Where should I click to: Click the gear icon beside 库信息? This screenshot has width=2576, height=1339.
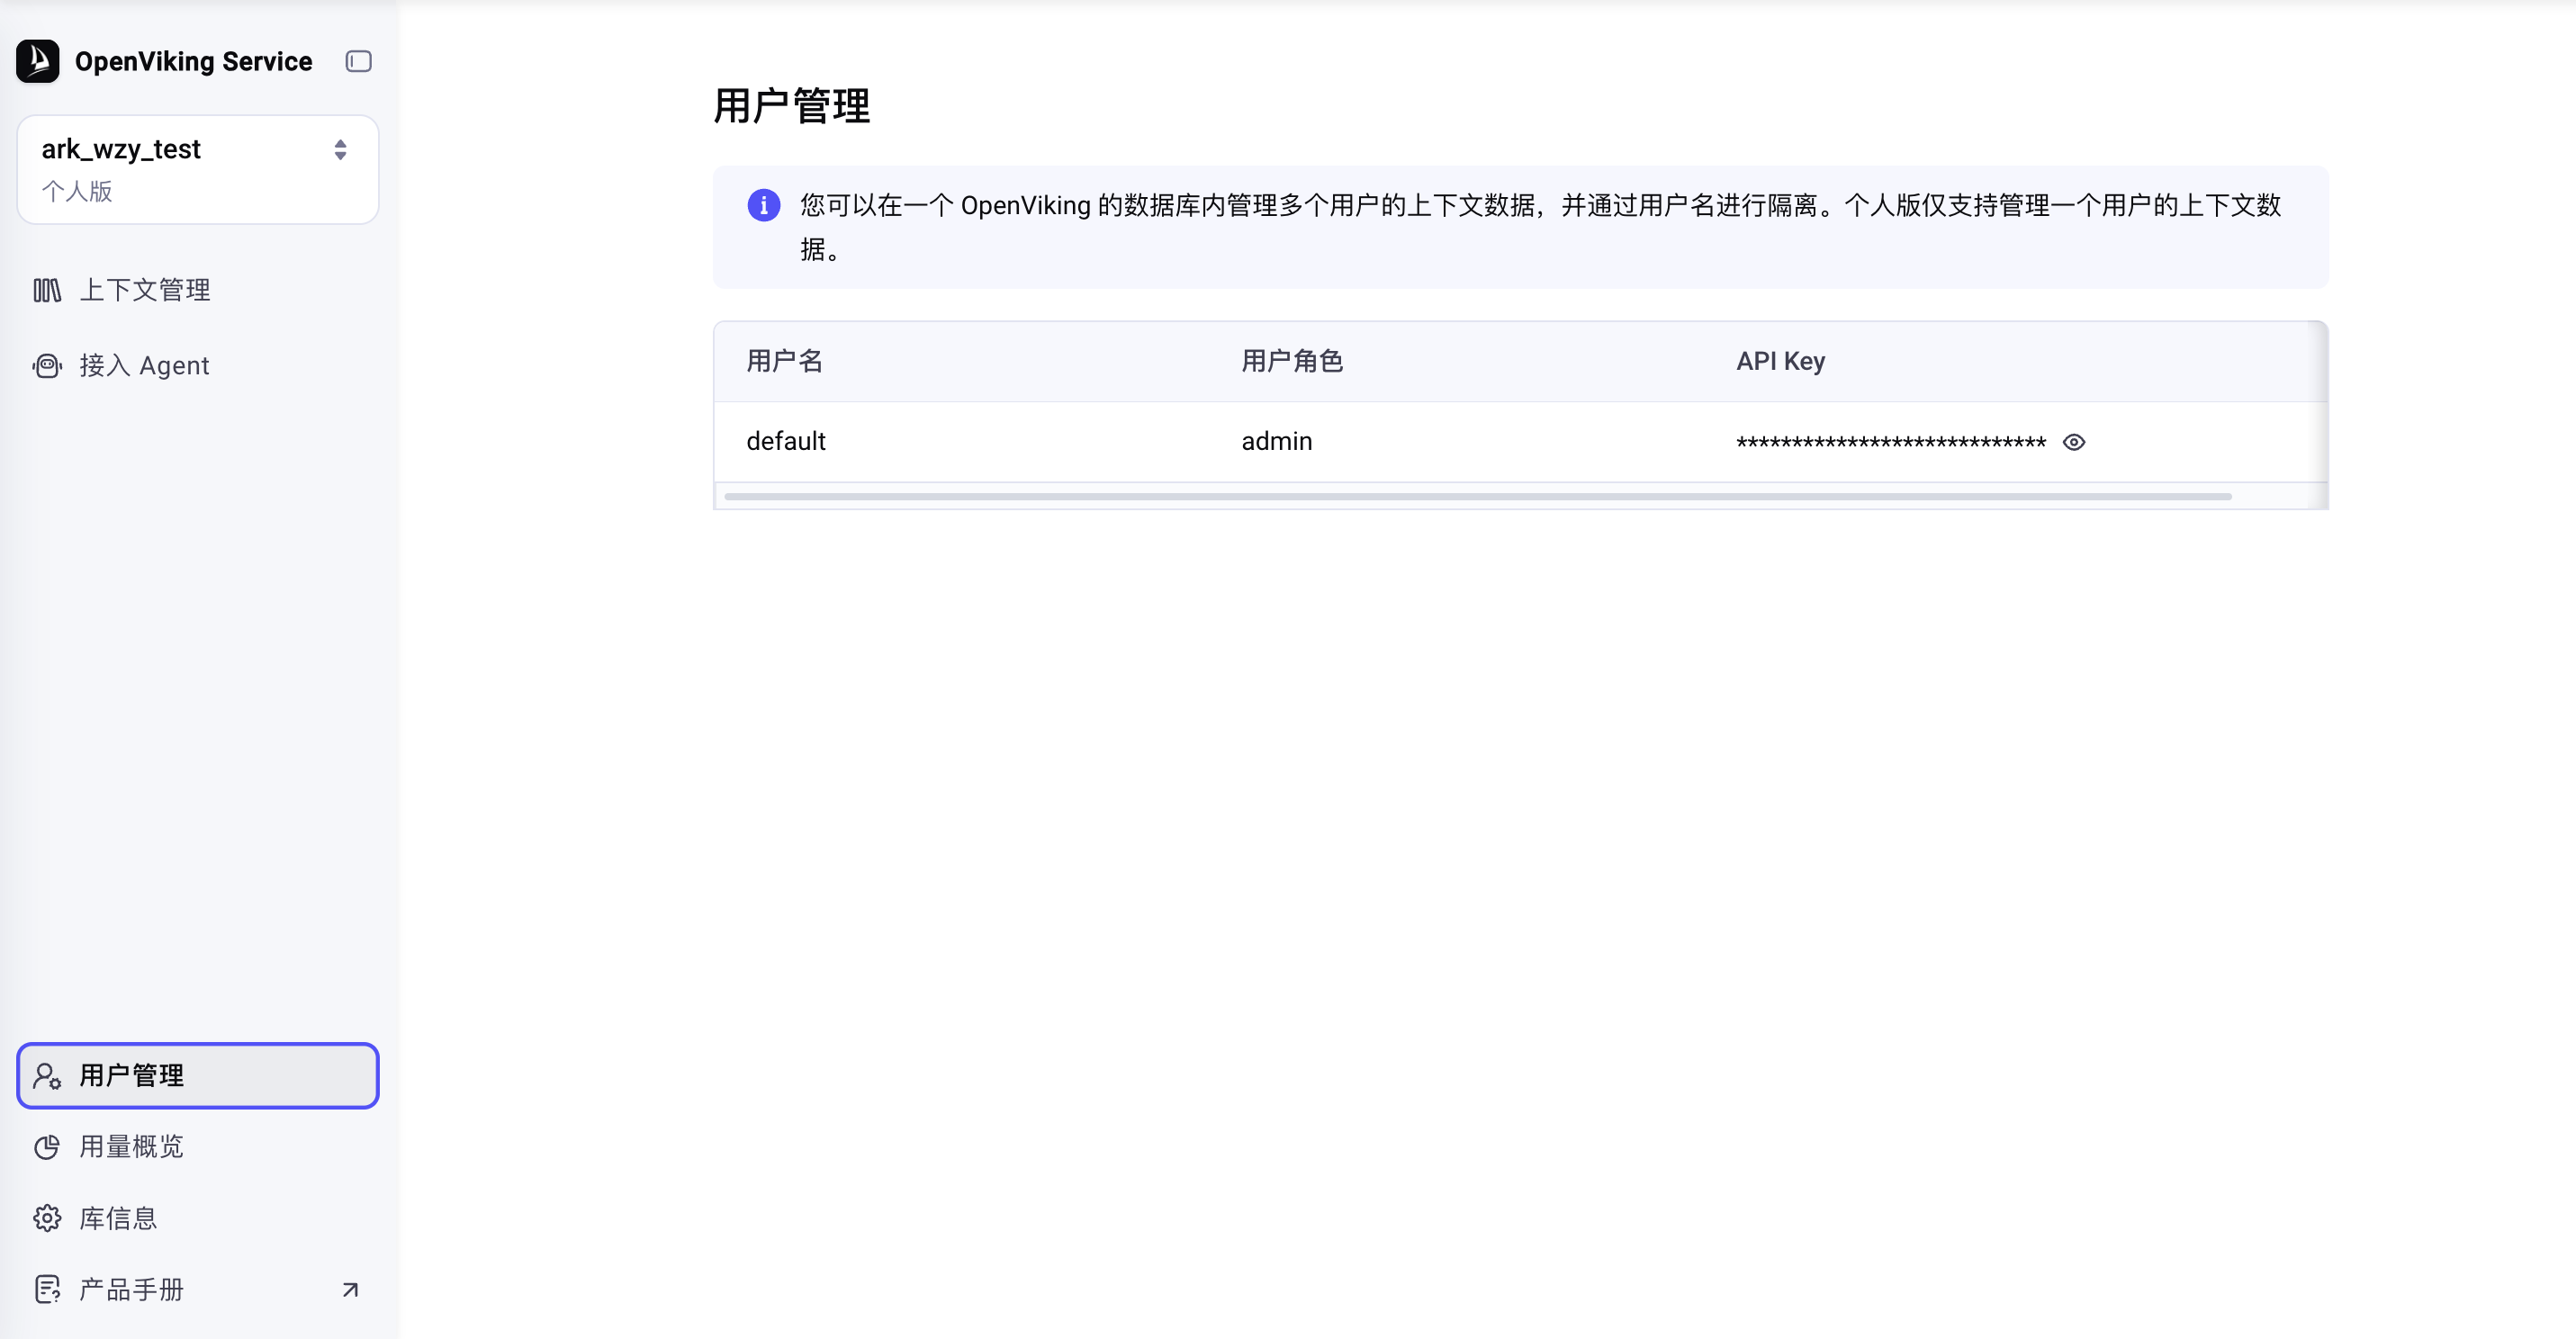click(x=47, y=1218)
